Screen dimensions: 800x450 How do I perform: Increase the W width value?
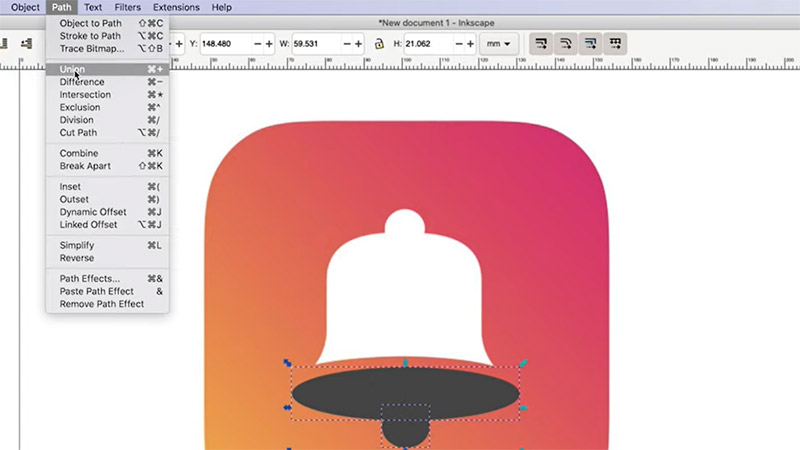click(x=359, y=44)
